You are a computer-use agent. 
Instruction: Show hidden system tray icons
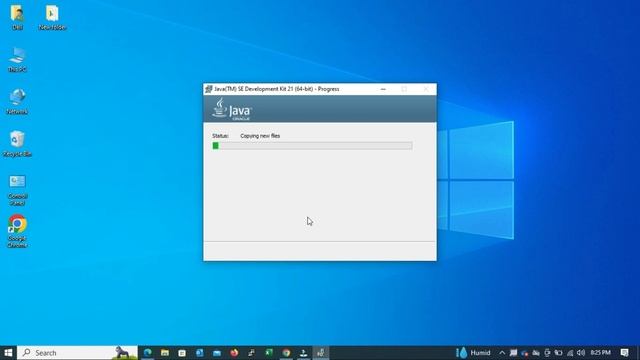click(502, 353)
